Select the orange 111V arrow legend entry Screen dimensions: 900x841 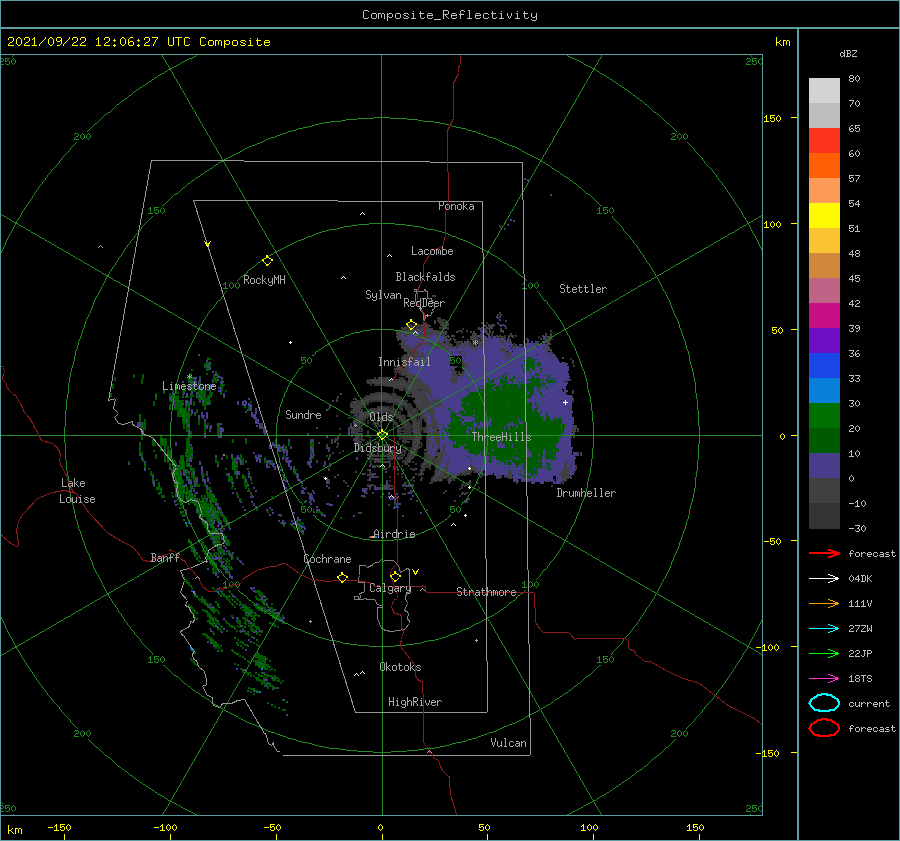824,603
